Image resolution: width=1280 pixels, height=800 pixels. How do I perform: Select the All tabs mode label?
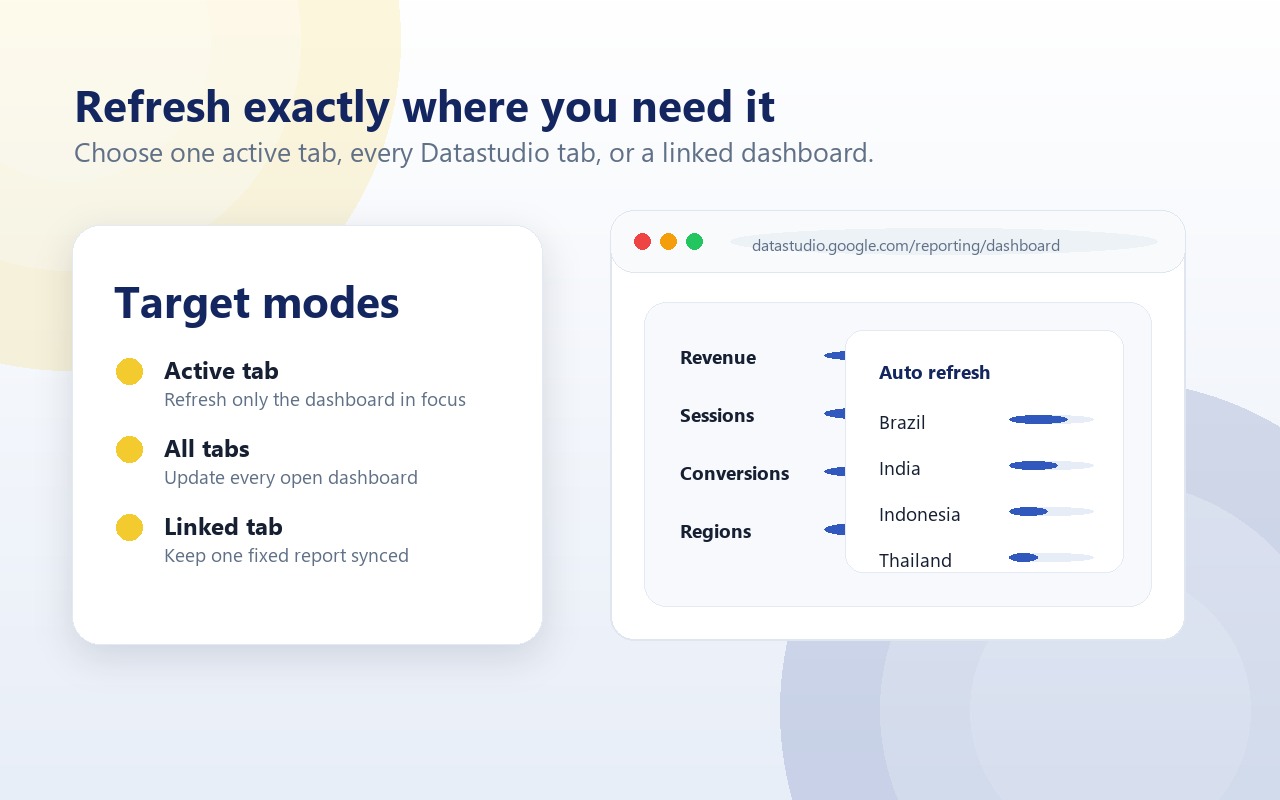click(x=207, y=449)
